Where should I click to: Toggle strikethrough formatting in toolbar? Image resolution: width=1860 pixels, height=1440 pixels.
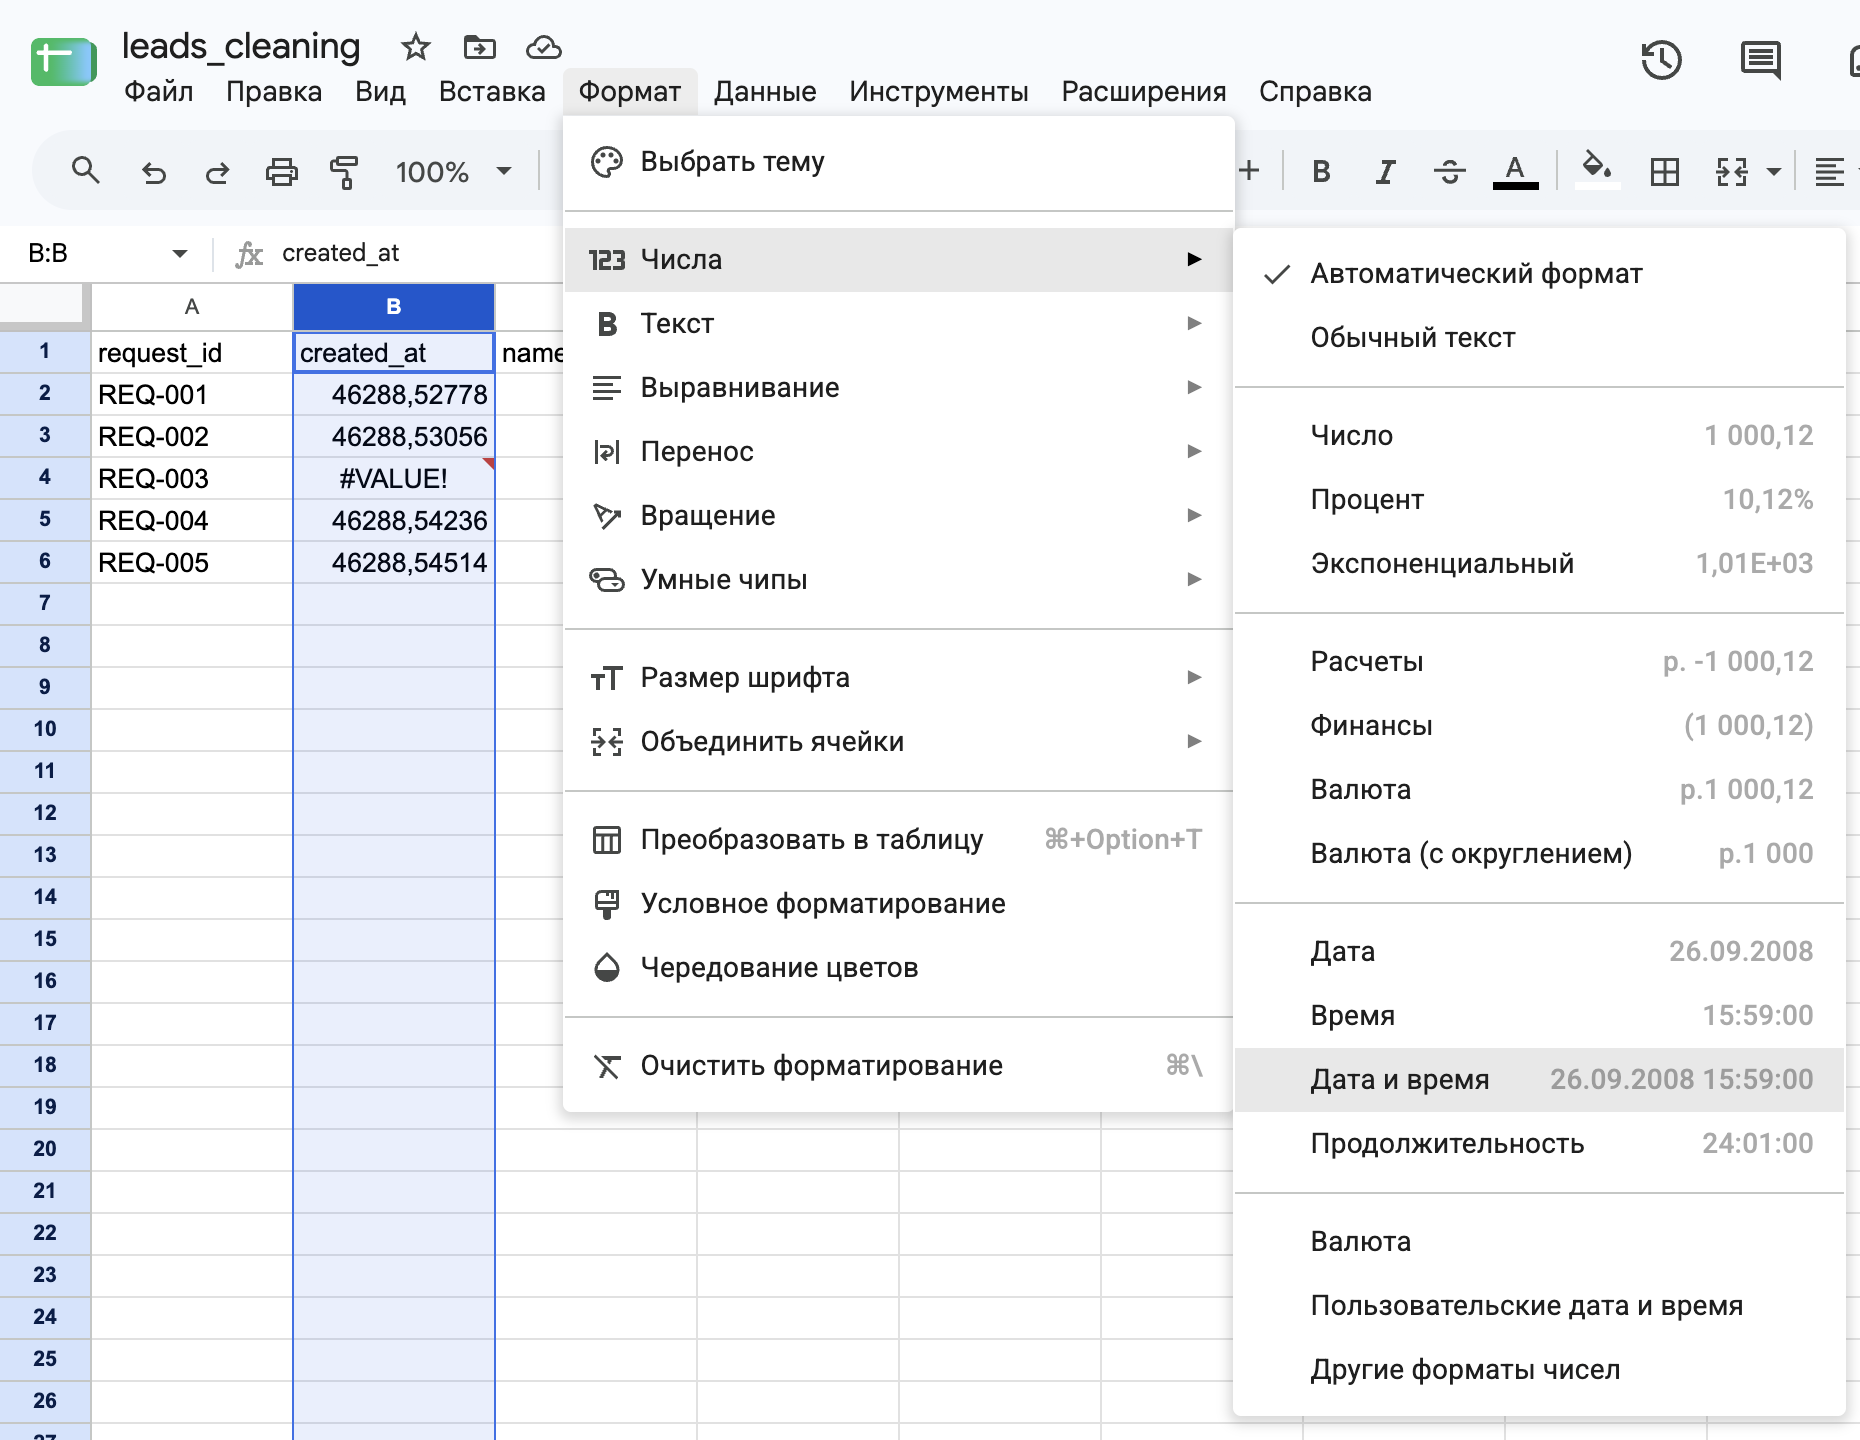point(1449,172)
